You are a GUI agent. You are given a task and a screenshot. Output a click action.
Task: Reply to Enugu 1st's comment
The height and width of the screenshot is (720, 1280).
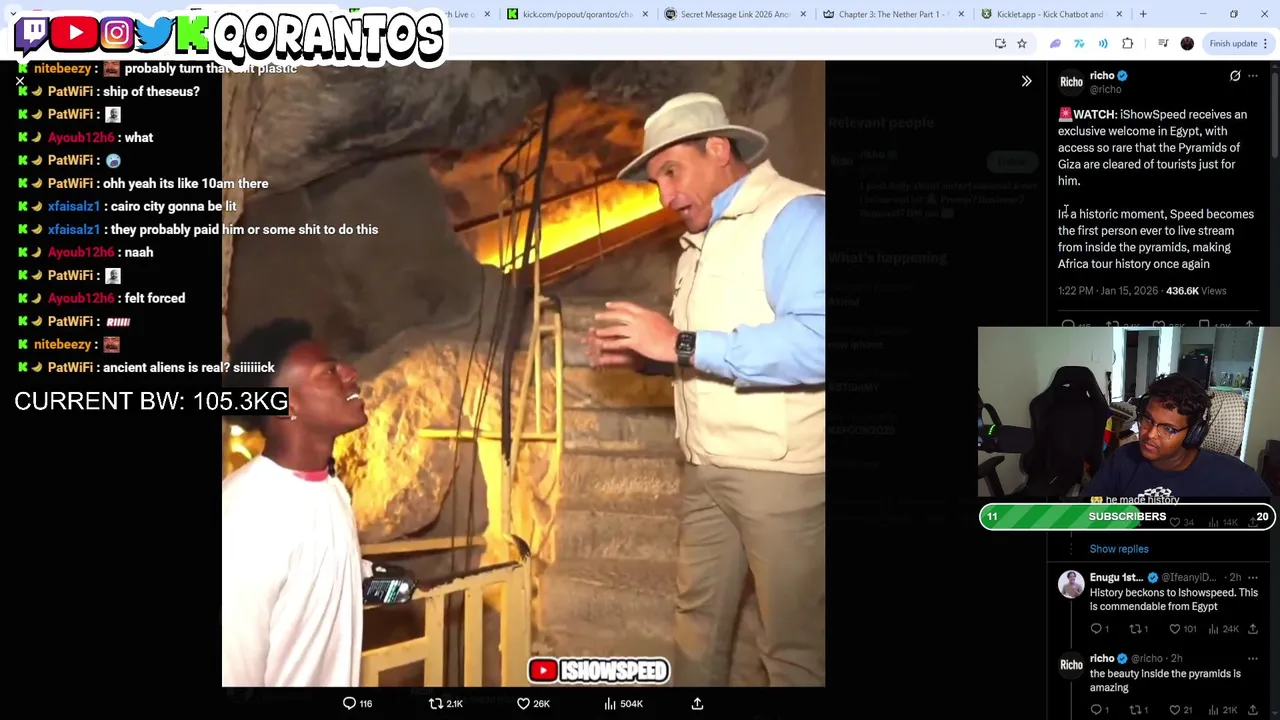click(x=1098, y=629)
